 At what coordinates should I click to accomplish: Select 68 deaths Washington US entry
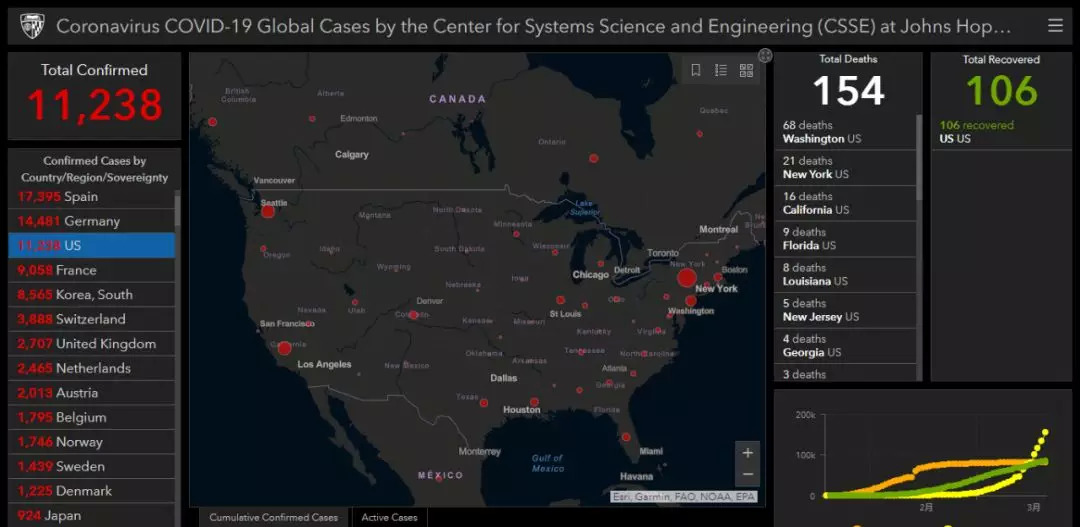pyautogui.click(x=845, y=132)
